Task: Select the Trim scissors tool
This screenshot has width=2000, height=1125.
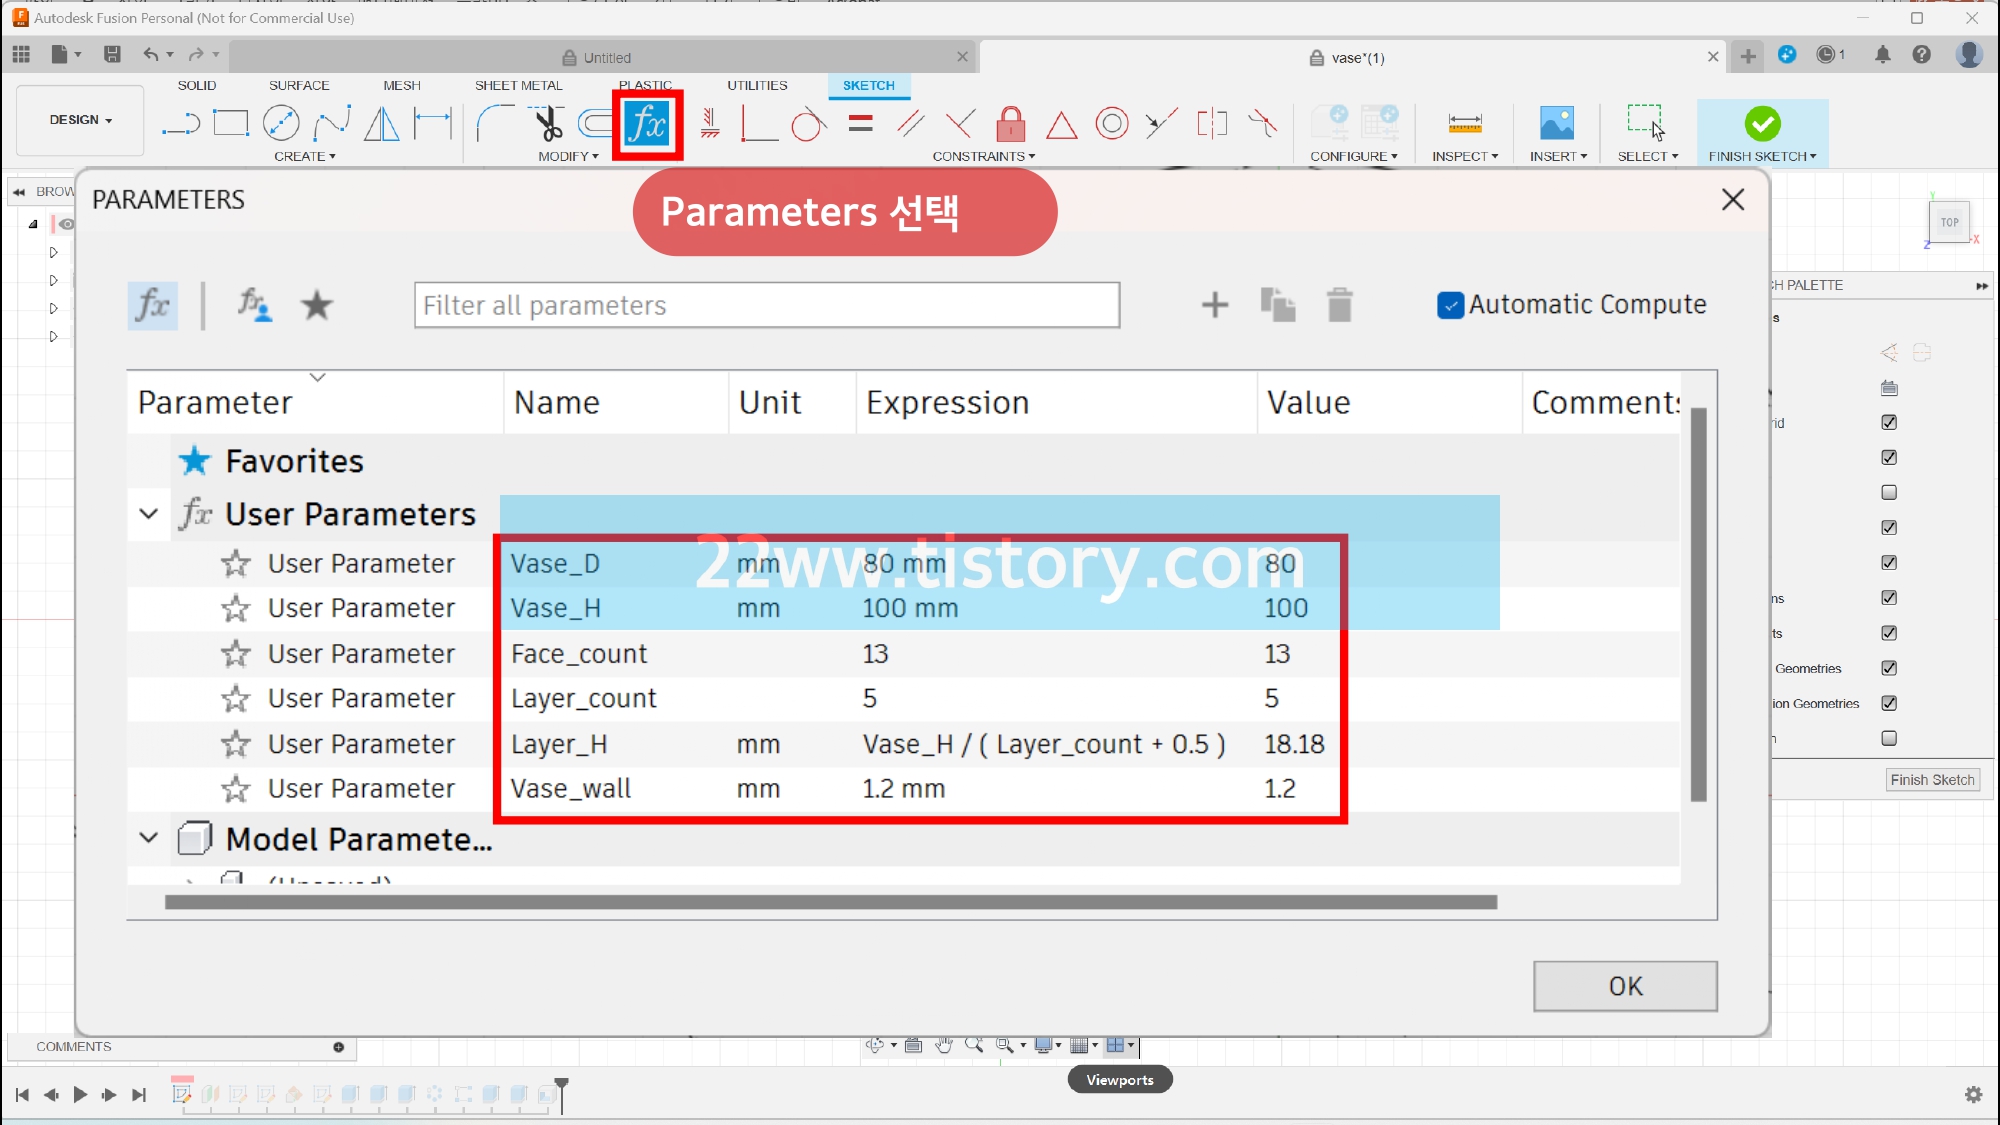Action: [548, 124]
